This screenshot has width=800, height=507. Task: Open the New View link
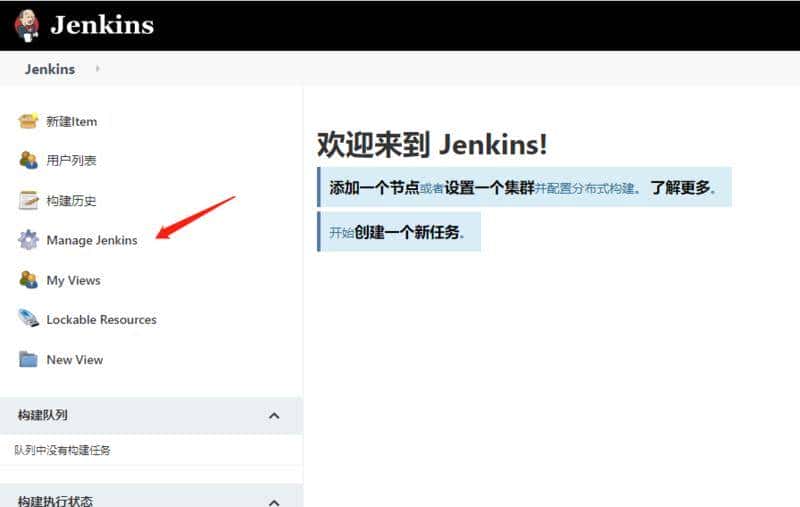point(74,360)
